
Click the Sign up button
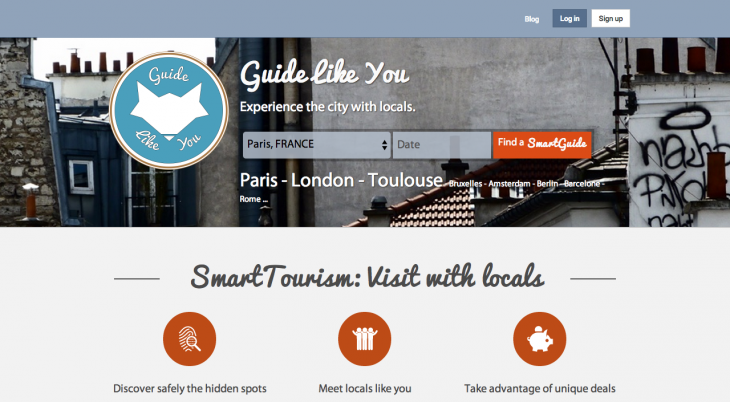click(x=610, y=19)
